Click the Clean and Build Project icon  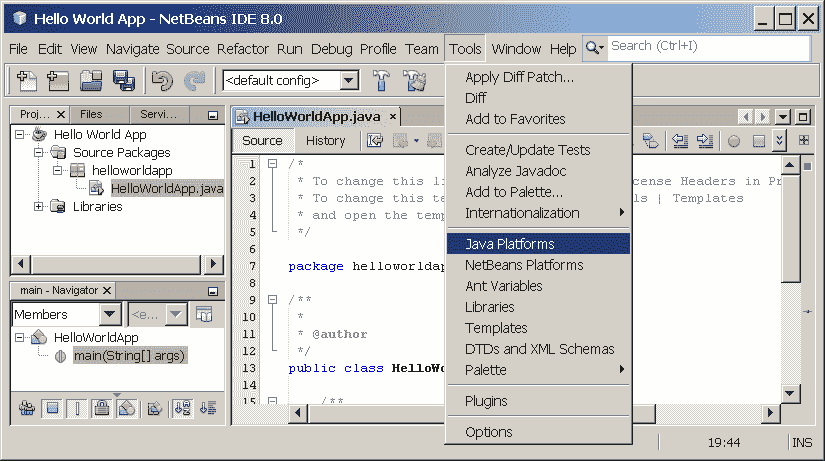(x=415, y=81)
